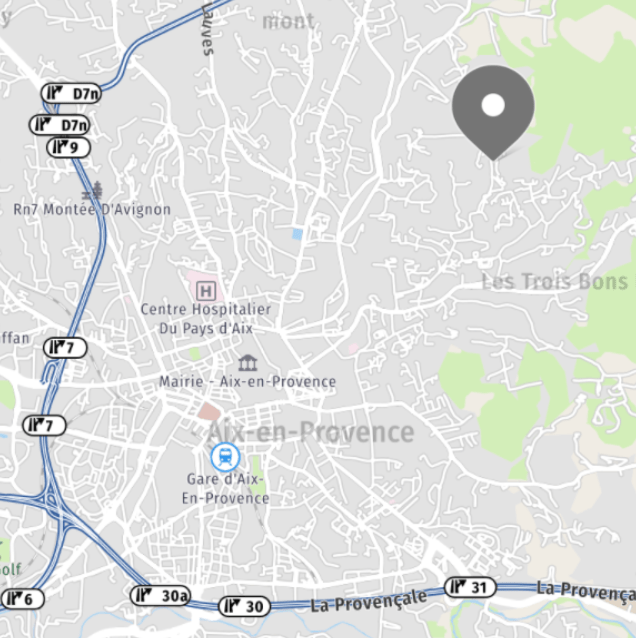Screen dimensions: 636x638
Task: Select the Mairie town hall building icon
Action: [248, 363]
